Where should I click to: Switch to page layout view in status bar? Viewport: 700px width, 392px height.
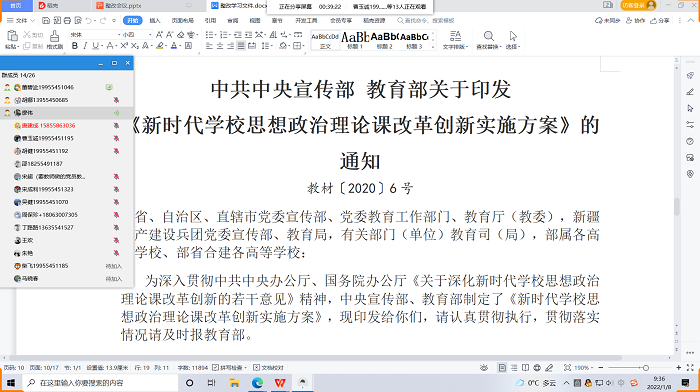(x=502, y=367)
